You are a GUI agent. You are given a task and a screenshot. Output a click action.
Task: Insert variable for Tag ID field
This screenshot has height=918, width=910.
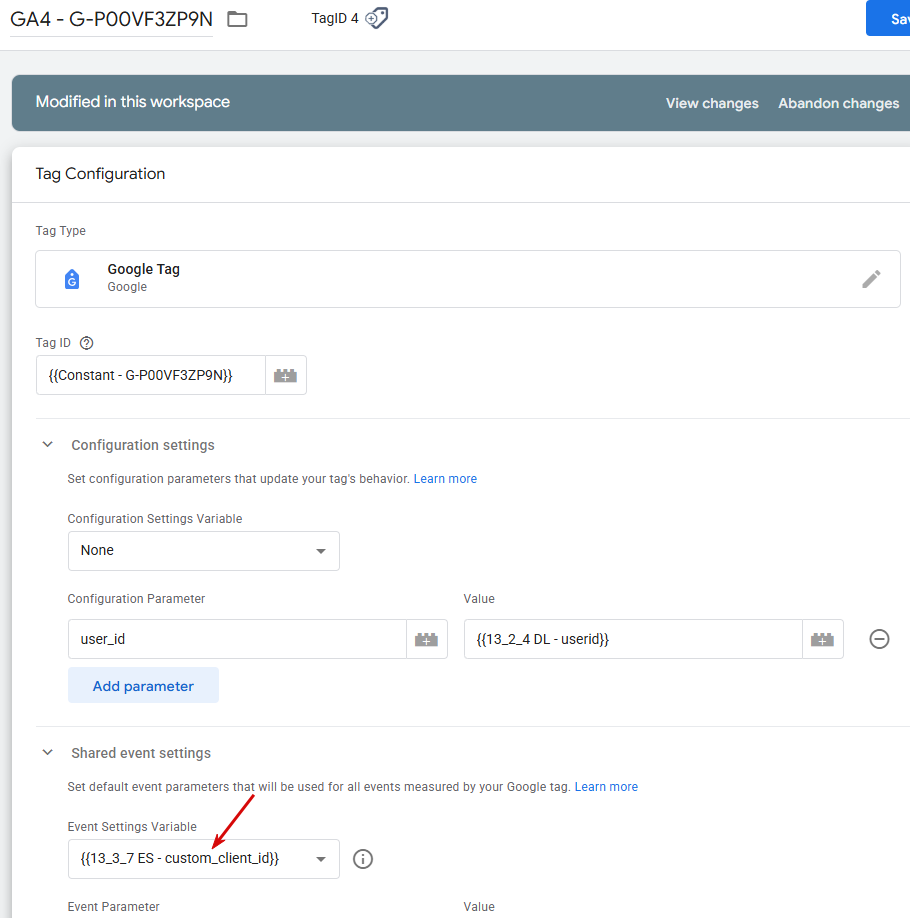286,375
